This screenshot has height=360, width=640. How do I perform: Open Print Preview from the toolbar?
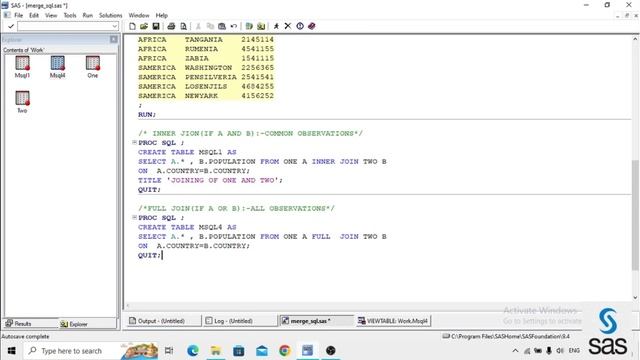tap(183, 26)
